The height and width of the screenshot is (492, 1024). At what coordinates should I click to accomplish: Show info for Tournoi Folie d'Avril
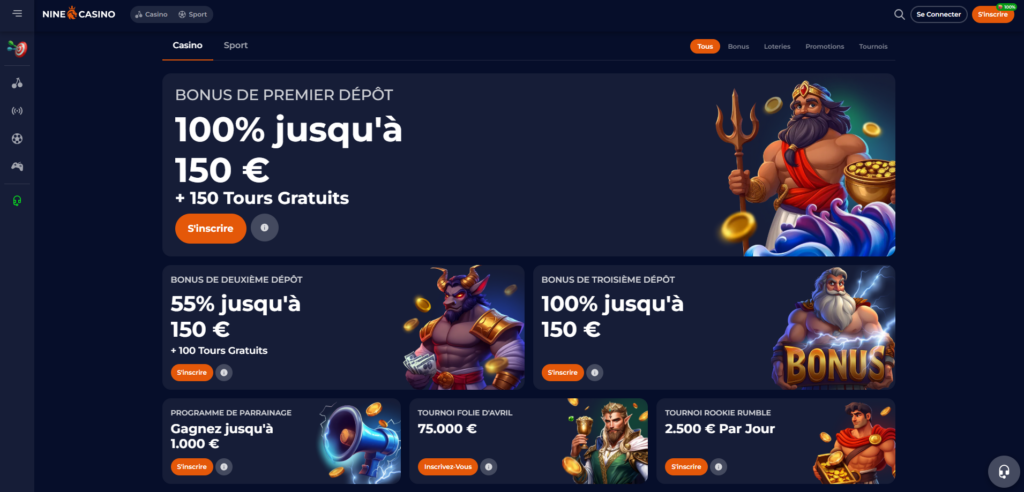click(488, 467)
